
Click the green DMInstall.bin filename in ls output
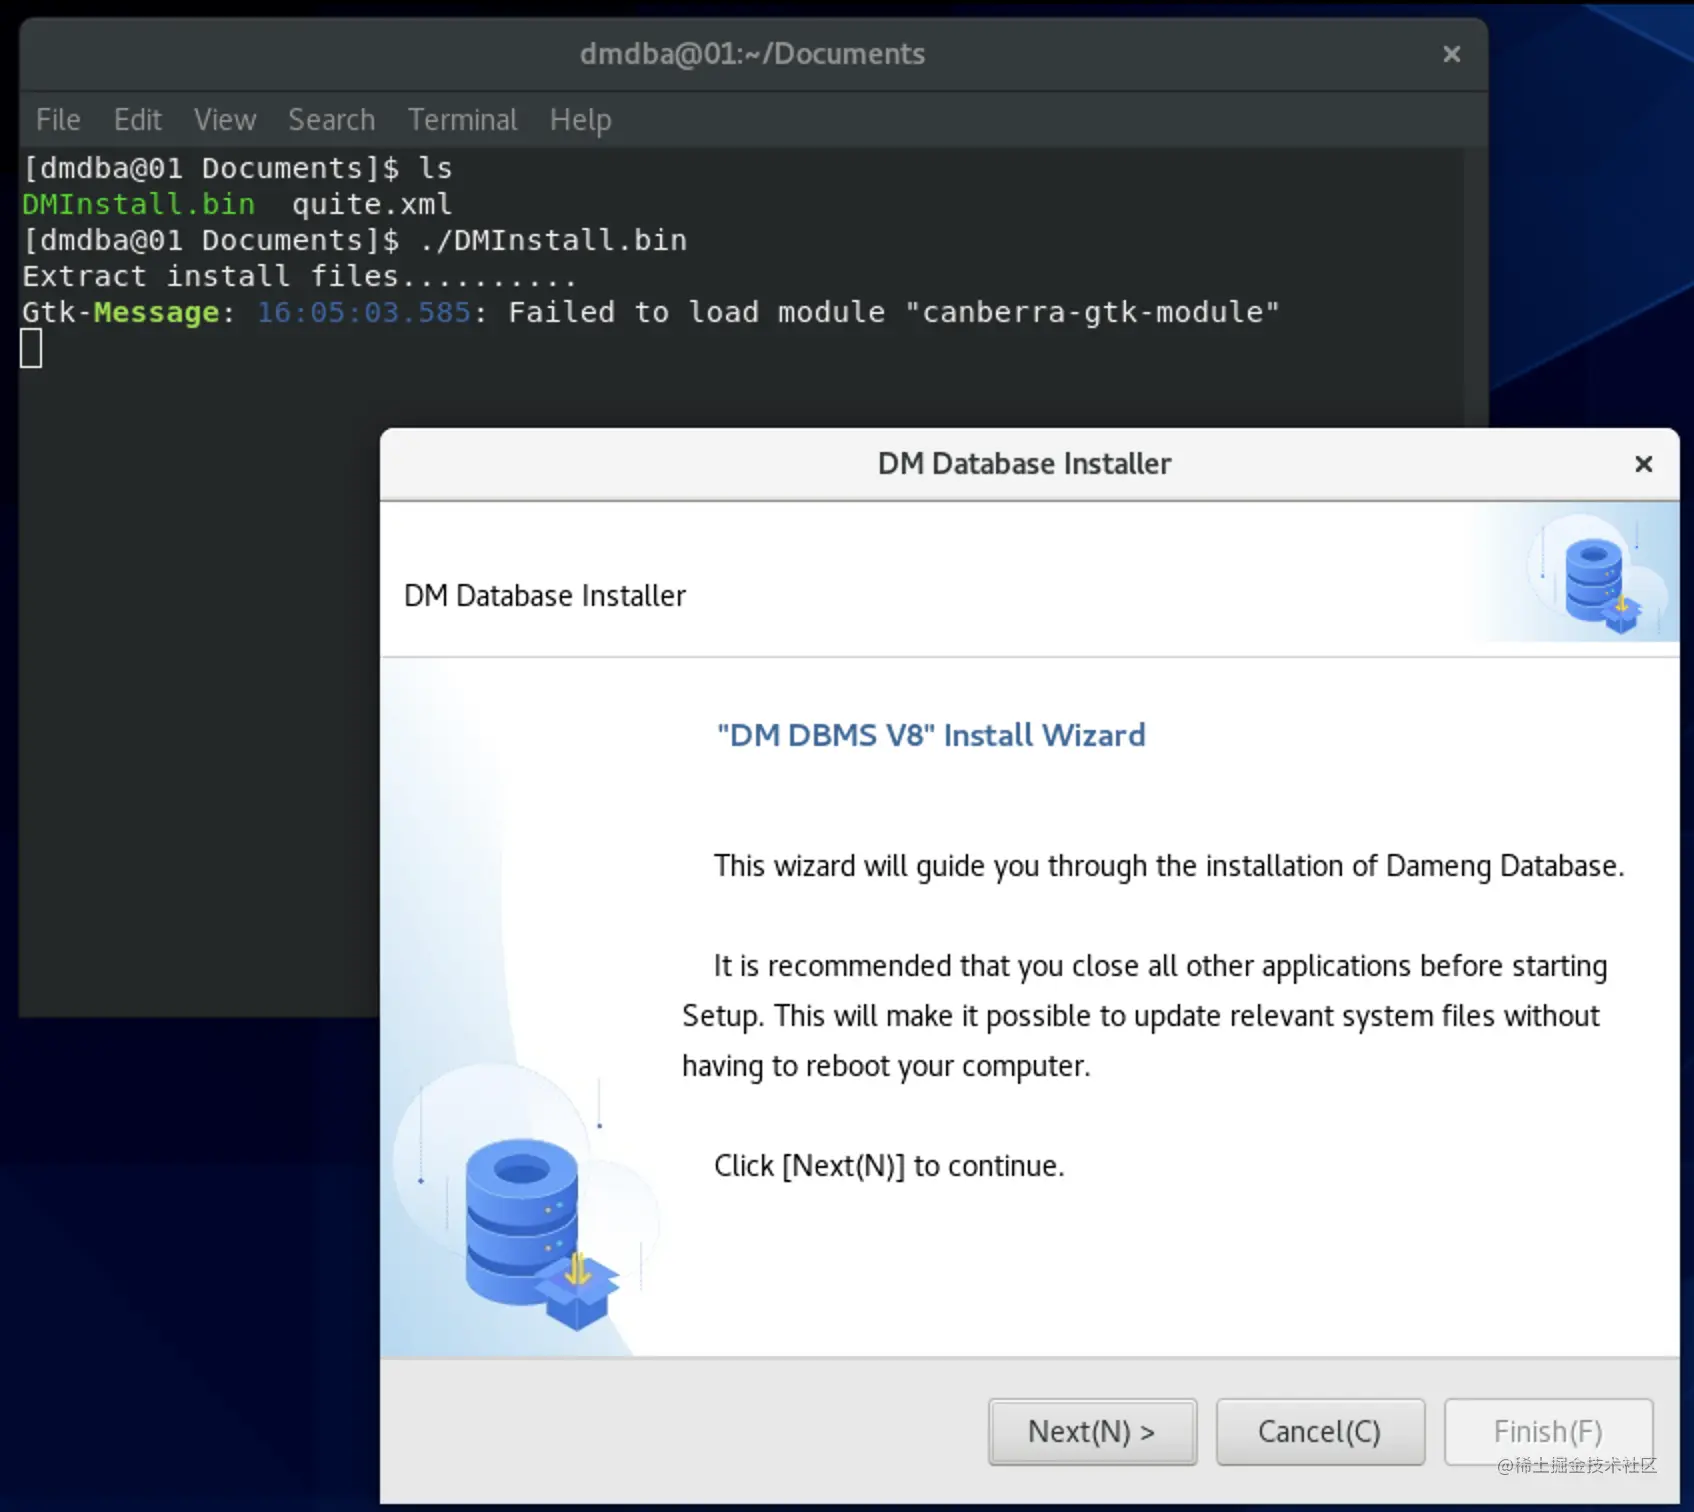pos(139,204)
